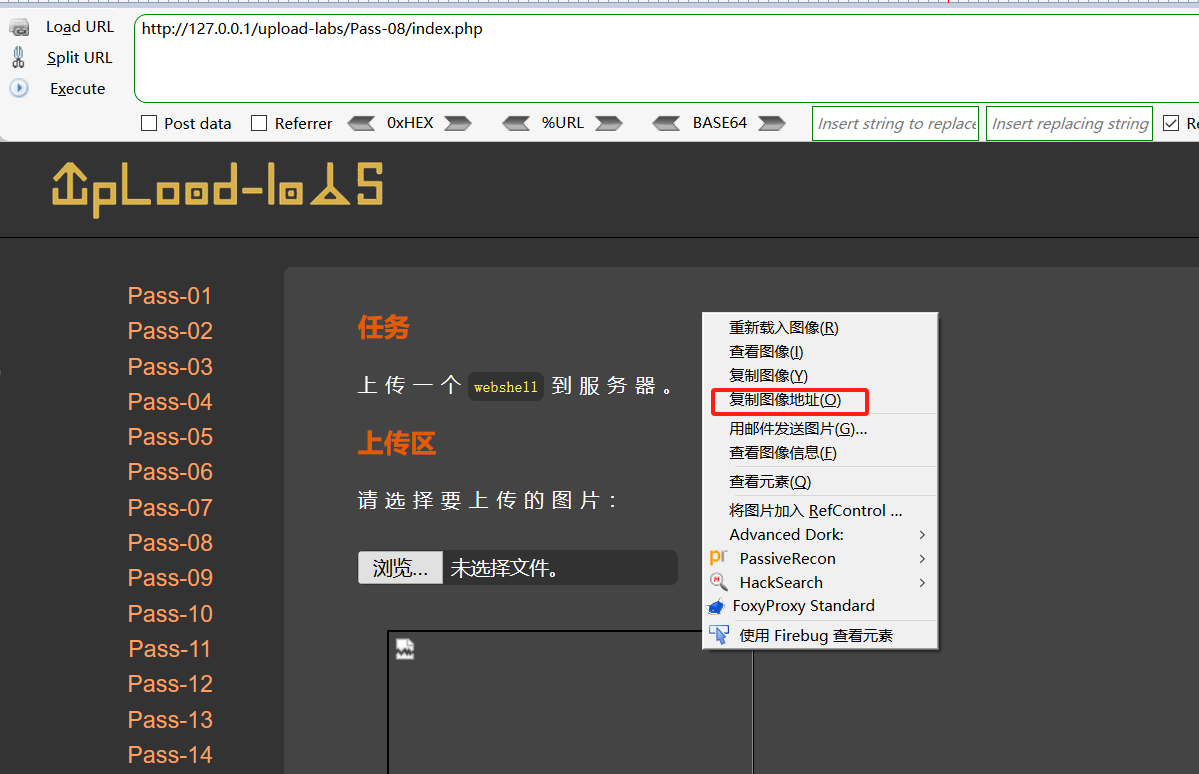This screenshot has width=1199, height=774.
Task: Click the Load URL icon in HackBar
Action: coord(19,28)
